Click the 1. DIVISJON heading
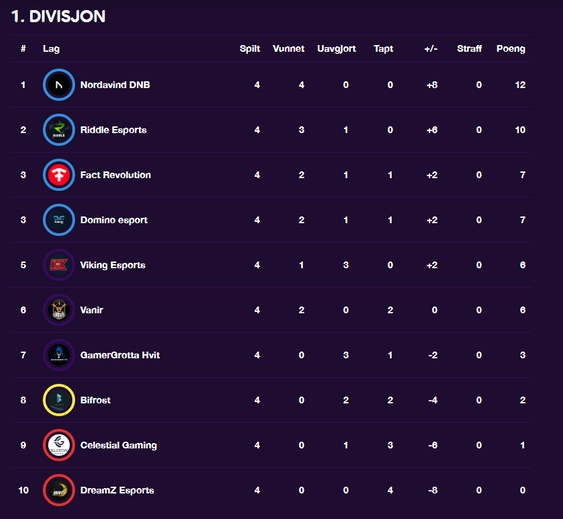563x519 pixels. [58, 16]
